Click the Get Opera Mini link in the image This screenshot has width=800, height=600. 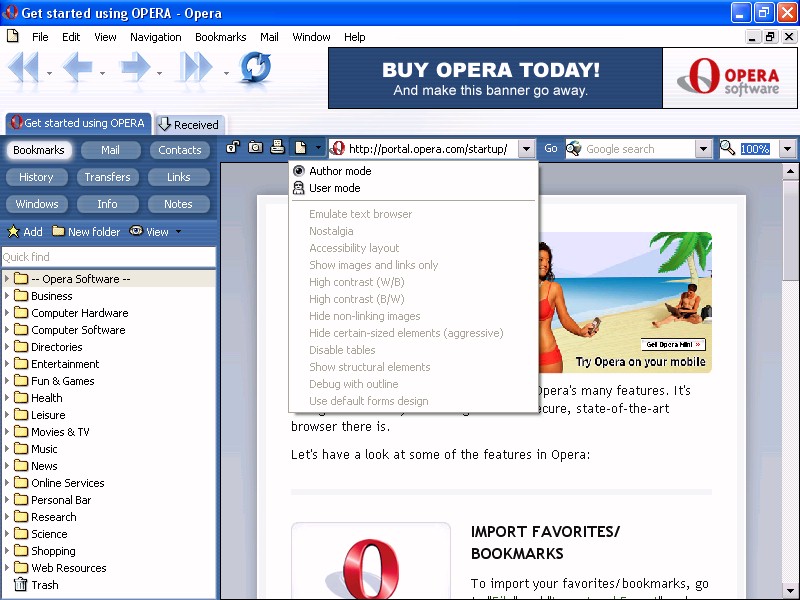click(x=673, y=344)
